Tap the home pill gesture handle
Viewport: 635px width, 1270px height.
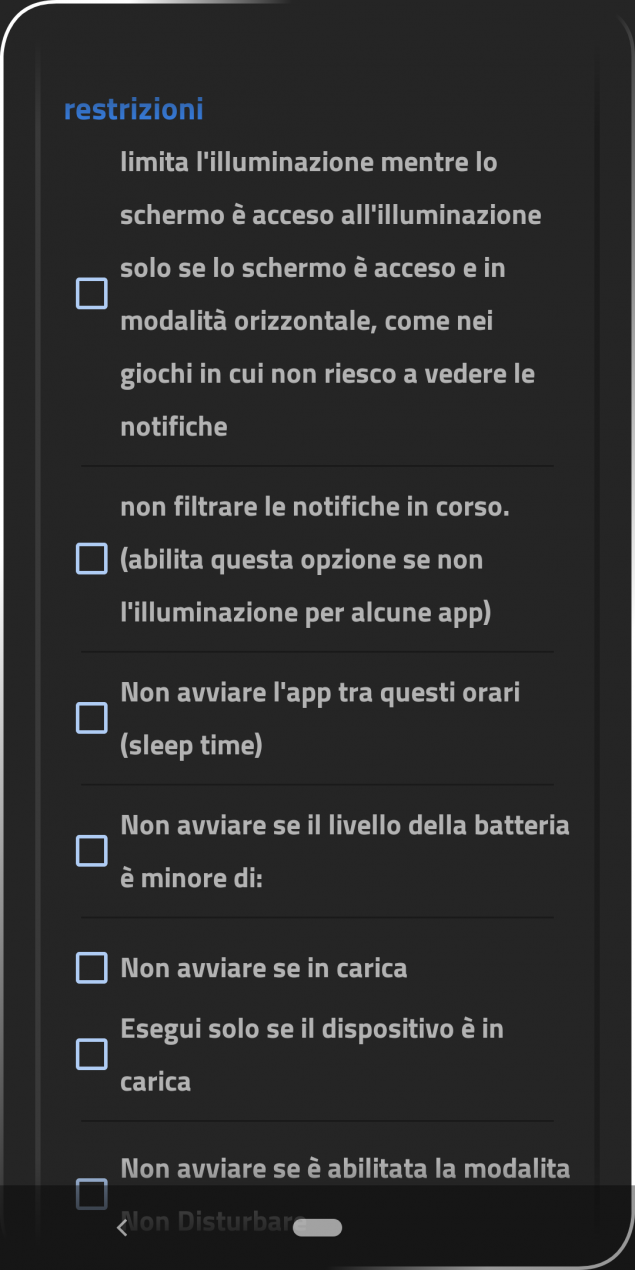318,1227
